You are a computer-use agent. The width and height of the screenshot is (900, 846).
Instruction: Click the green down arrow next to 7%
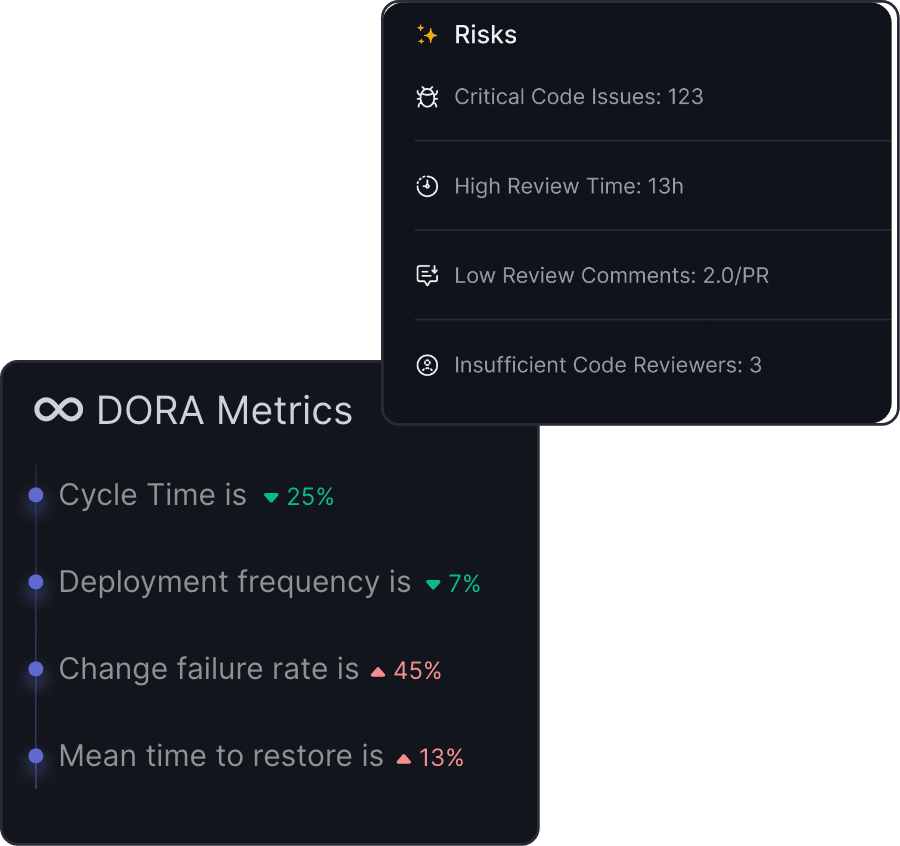pyautogui.click(x=433, y=585)
